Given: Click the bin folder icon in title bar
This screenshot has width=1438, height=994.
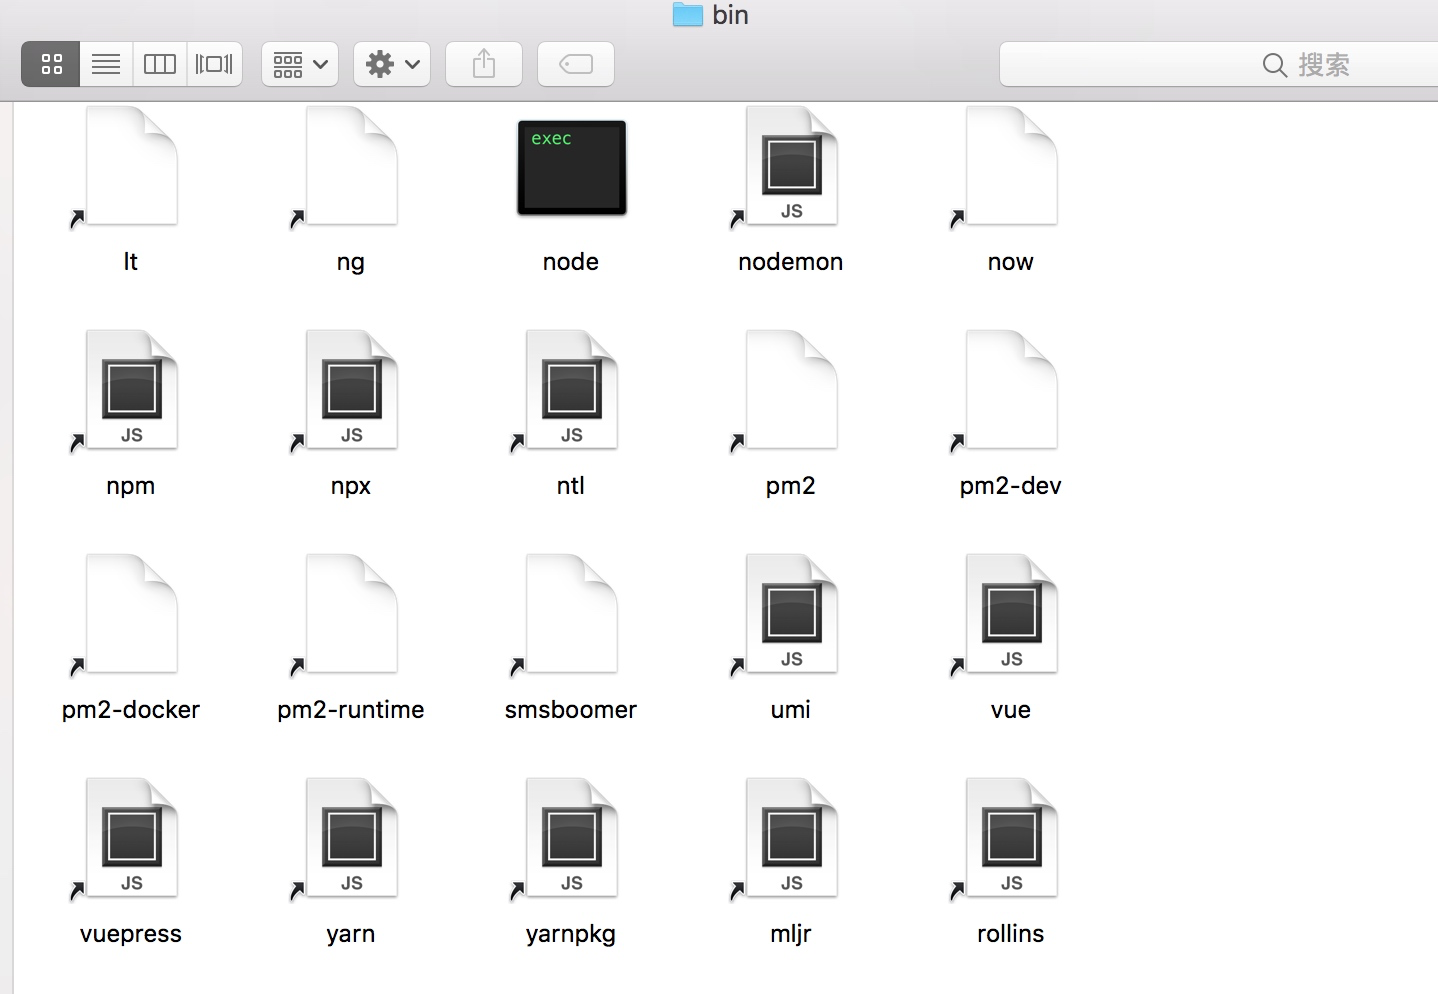Looking at the screenshot, I should (688, 14).
